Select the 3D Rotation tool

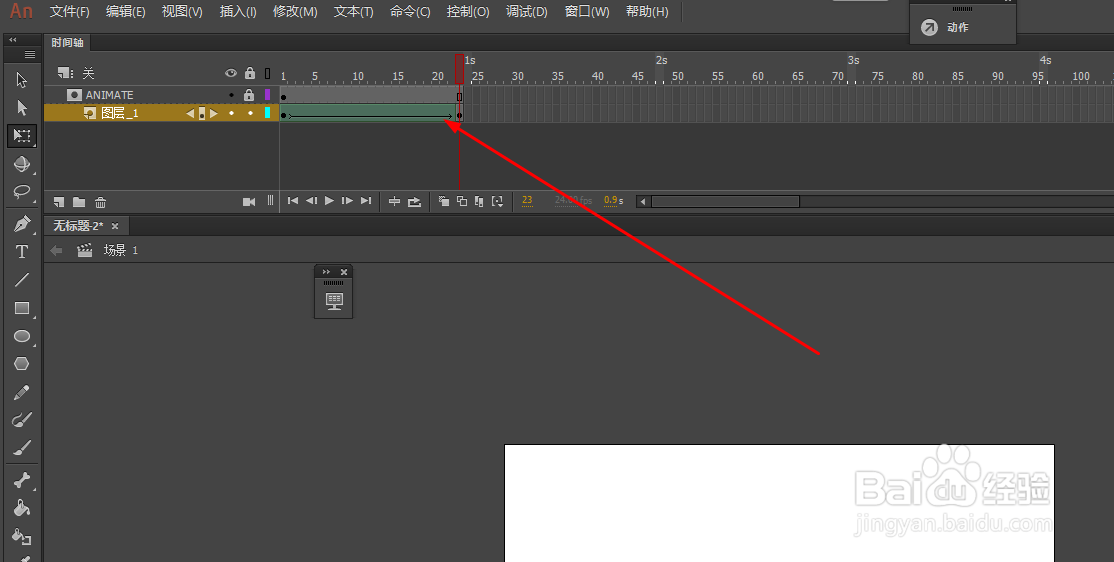pos(21,164)
